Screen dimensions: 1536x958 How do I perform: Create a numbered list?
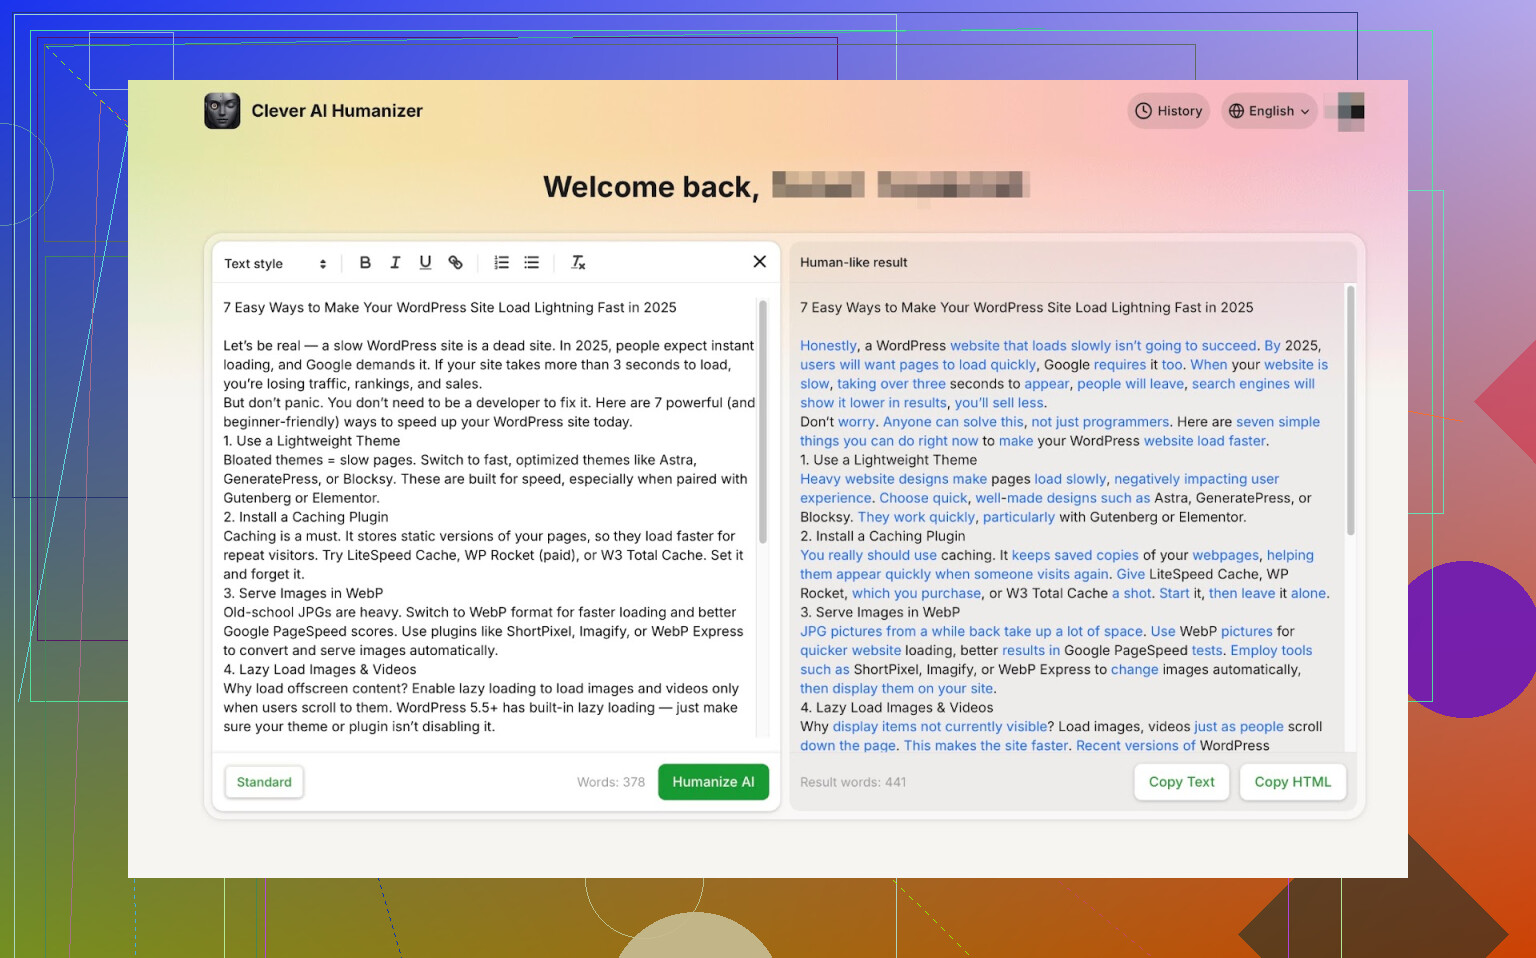click(x=502, y=263)
